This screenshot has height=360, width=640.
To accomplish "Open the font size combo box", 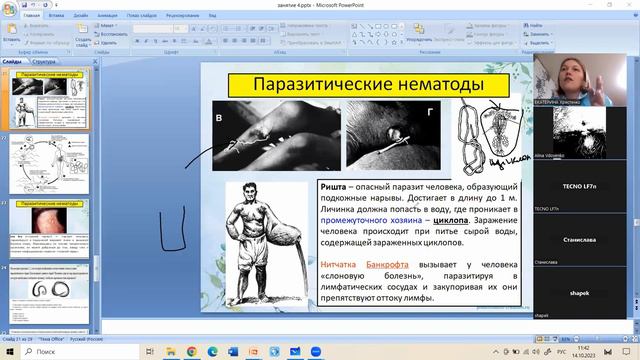I will pos(181,29).
